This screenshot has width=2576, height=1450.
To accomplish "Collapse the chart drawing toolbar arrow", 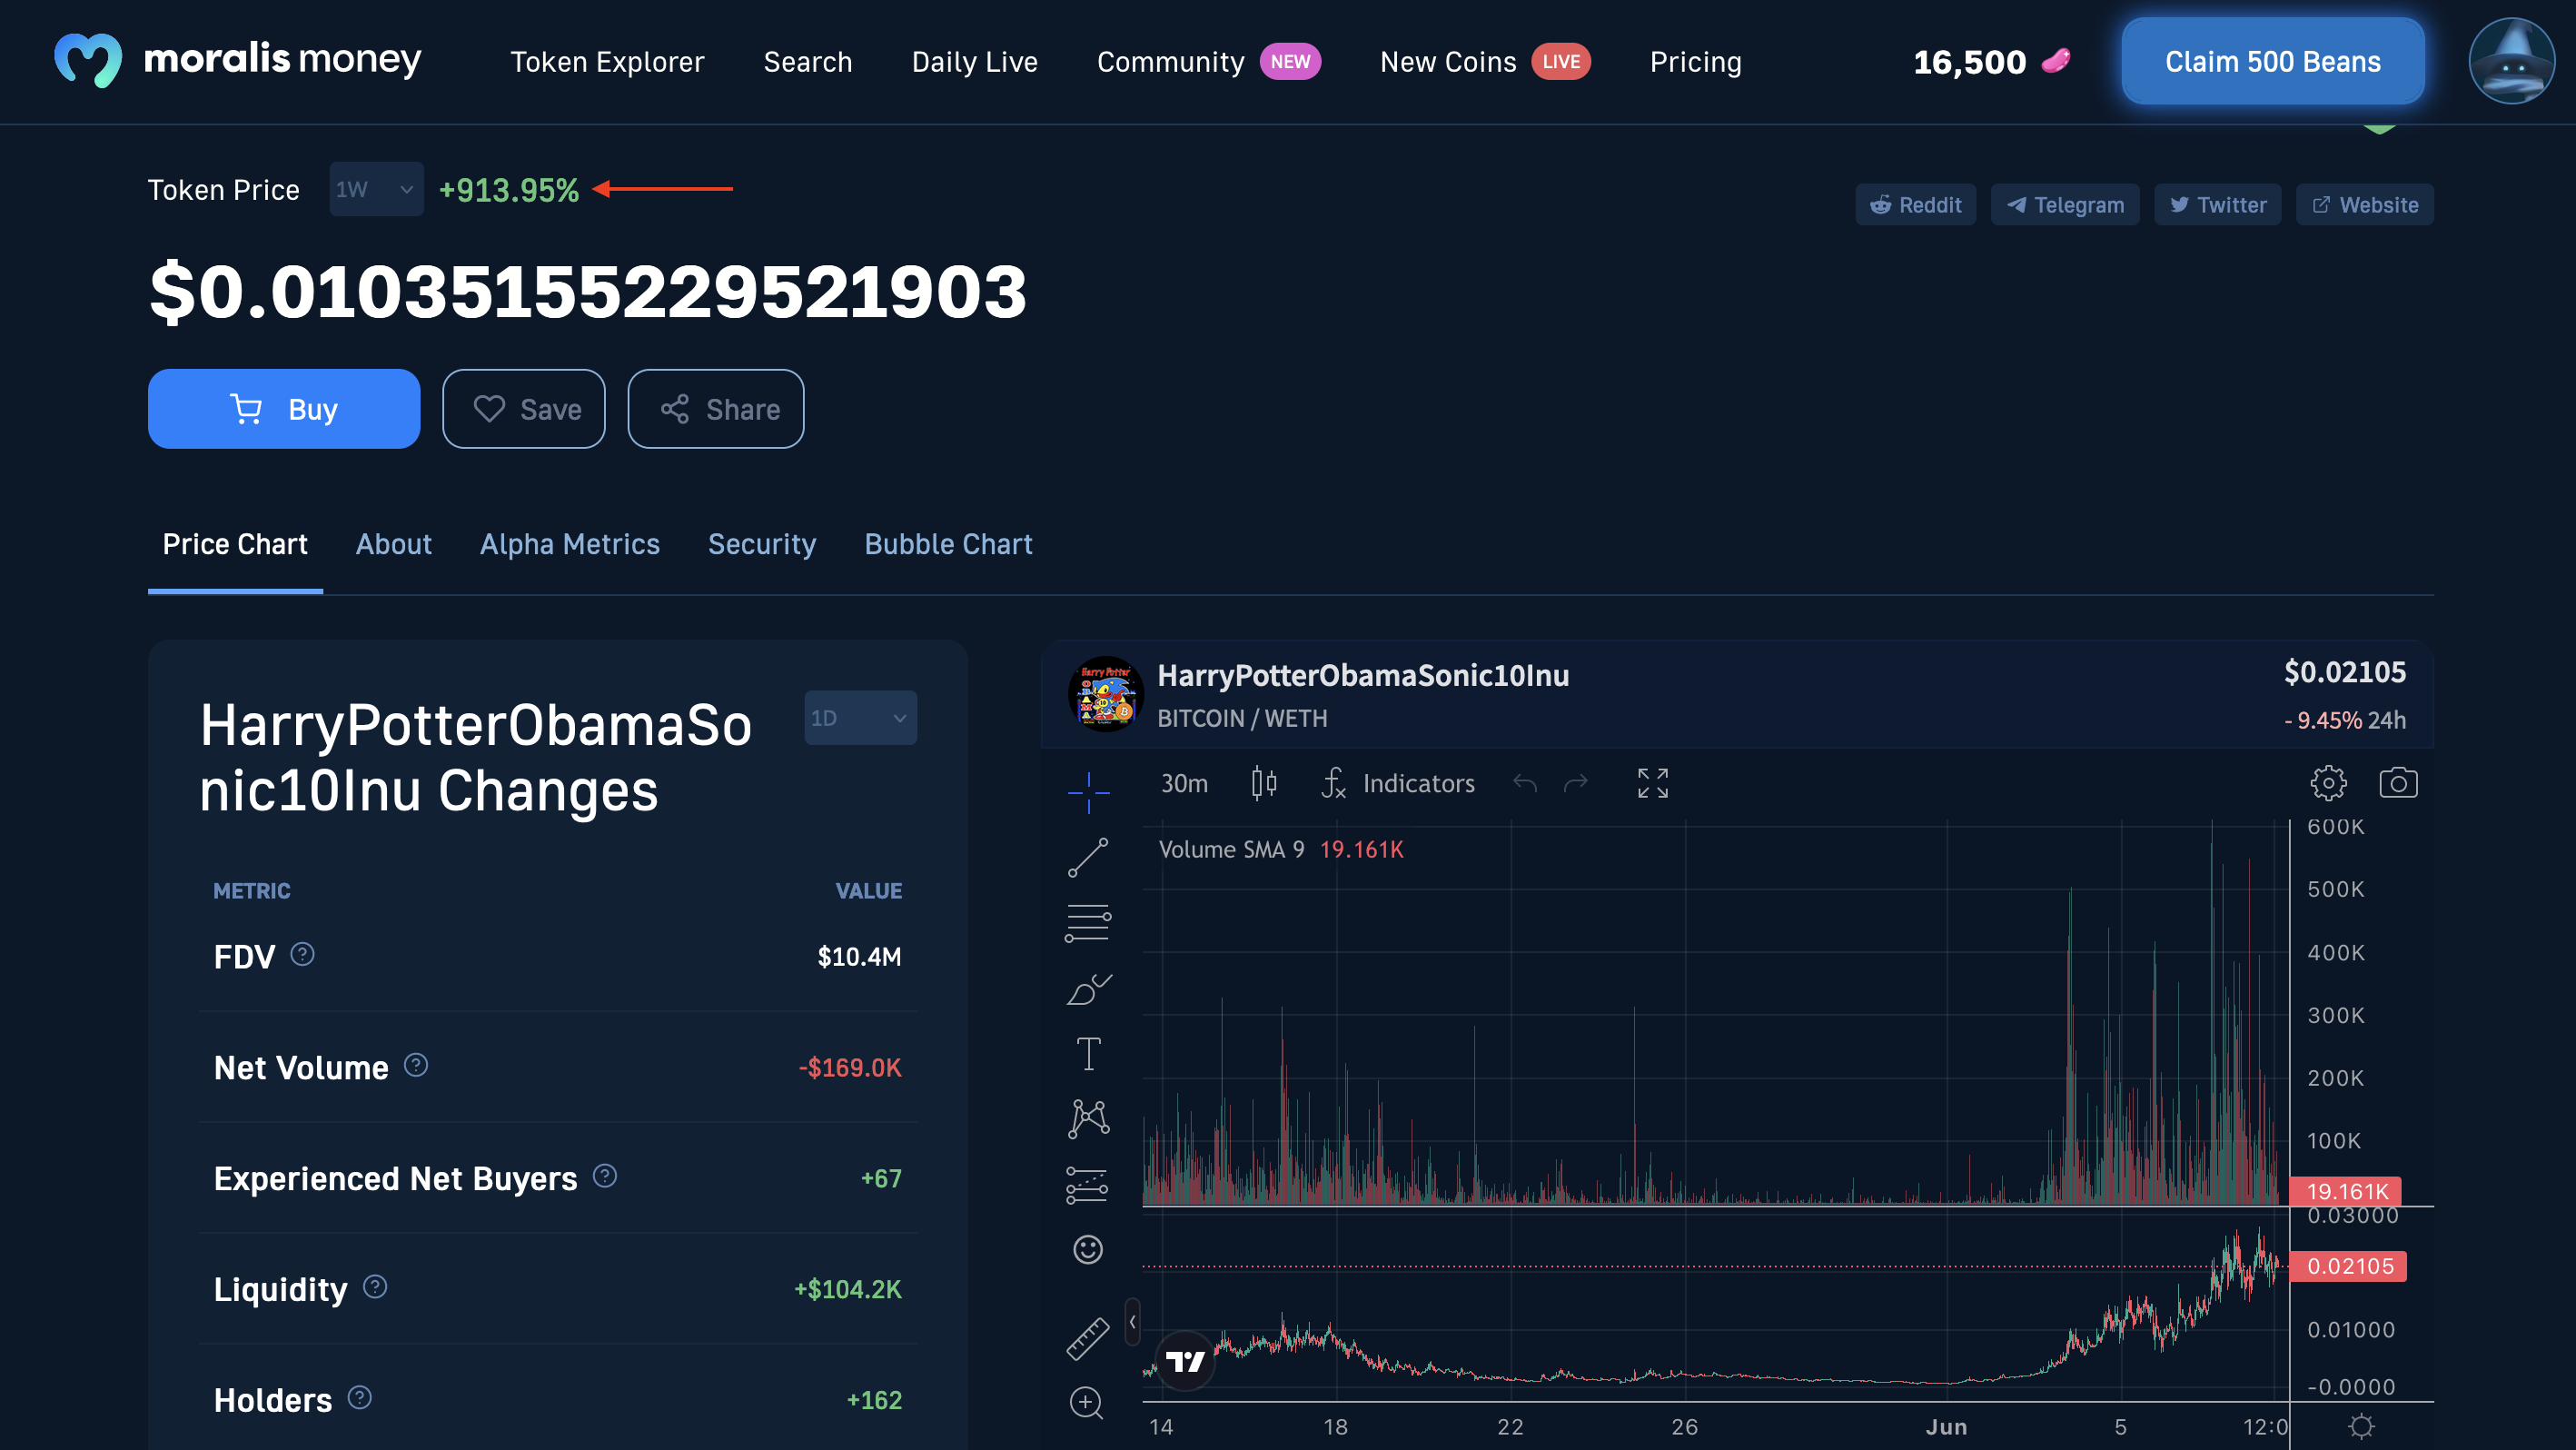I will pos(1132,1323).
